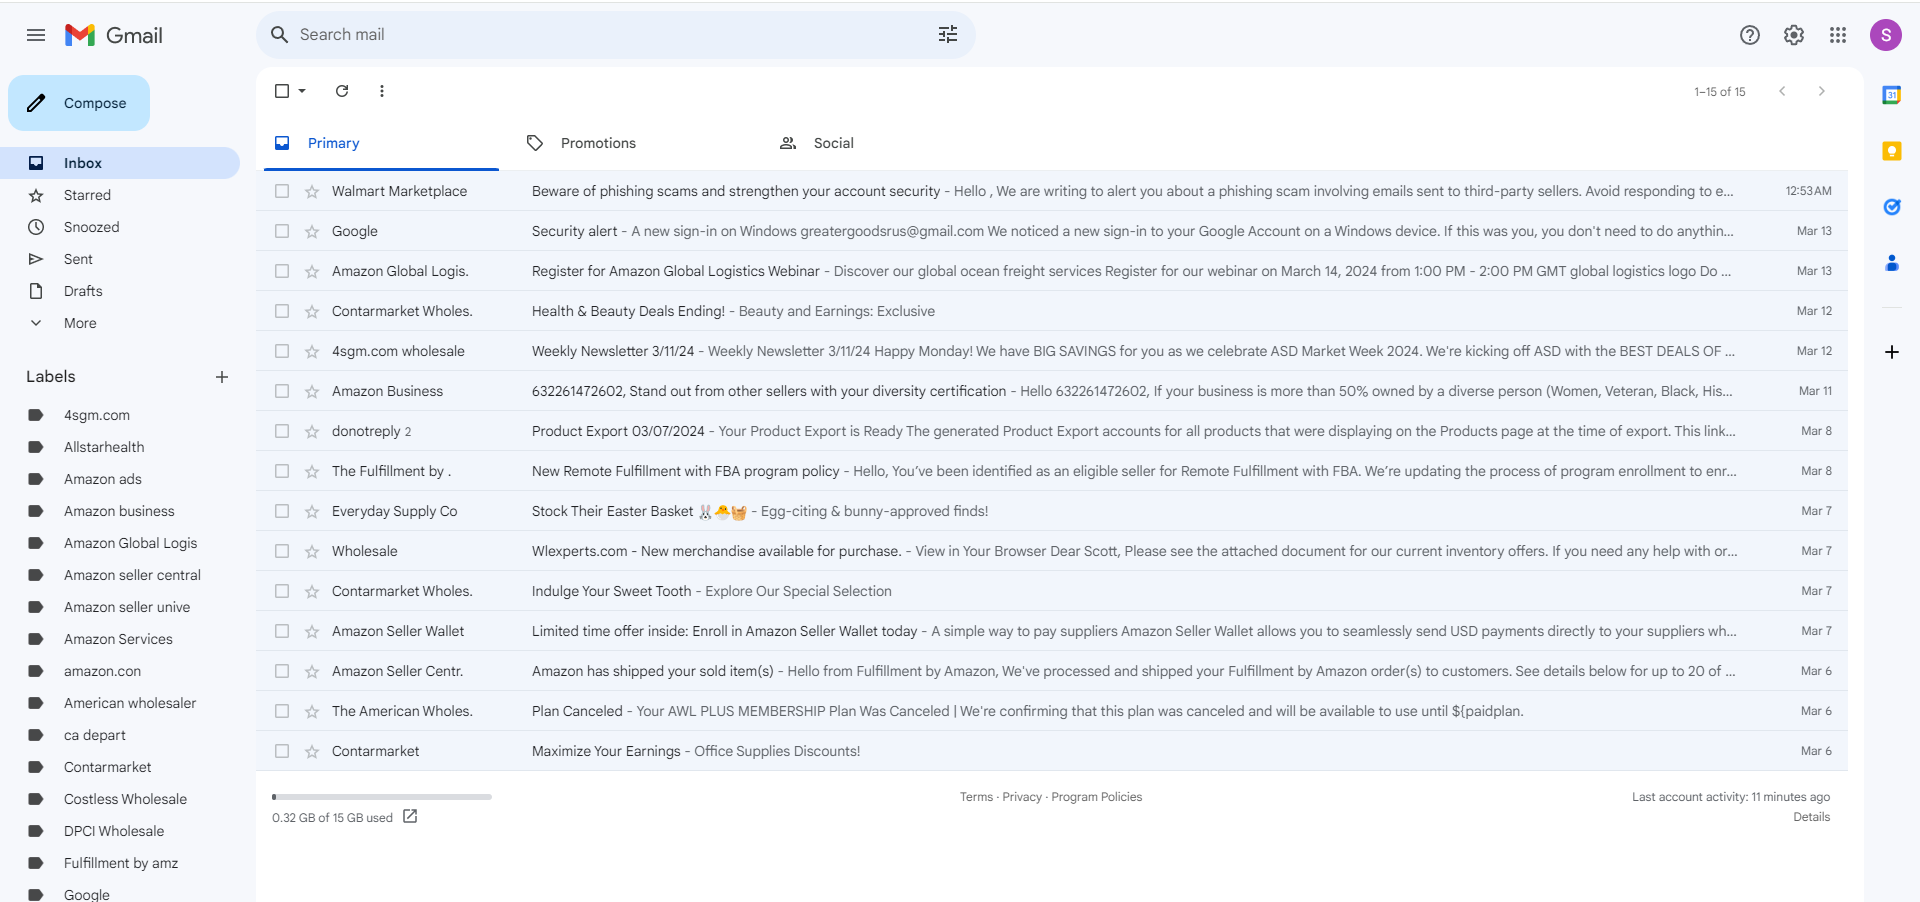Viewport: 1920px width, 902px height.
Task: Open the select dropdown arrow
Action: (302, 91)
